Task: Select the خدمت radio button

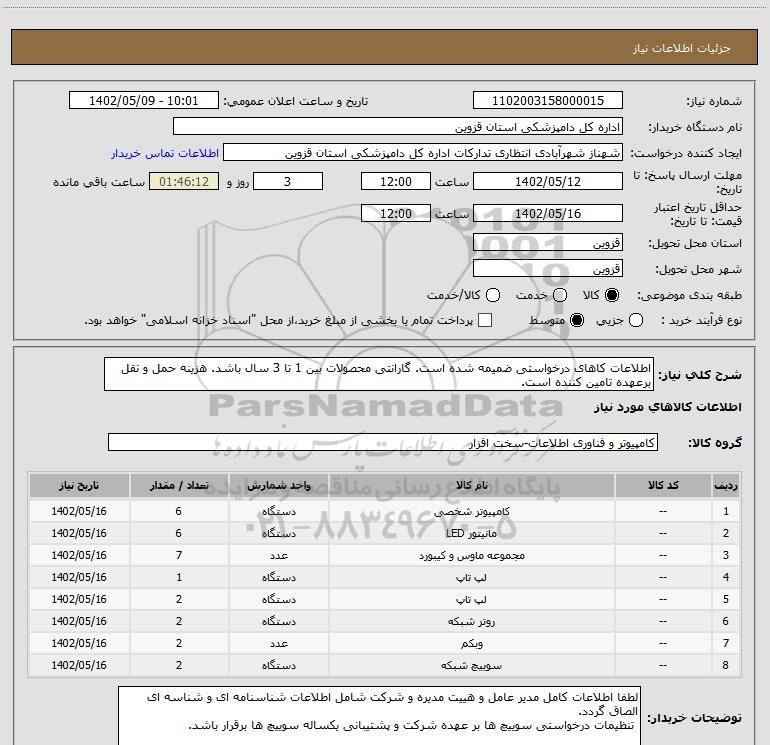Action: click(560, 295)
